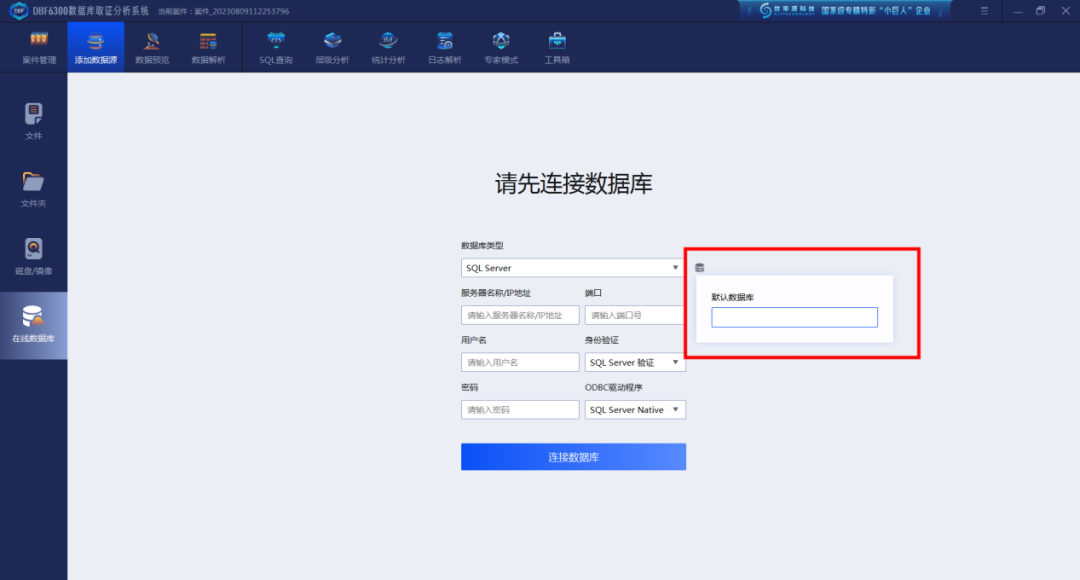
Task: Close the application window
Action: 1066,11
